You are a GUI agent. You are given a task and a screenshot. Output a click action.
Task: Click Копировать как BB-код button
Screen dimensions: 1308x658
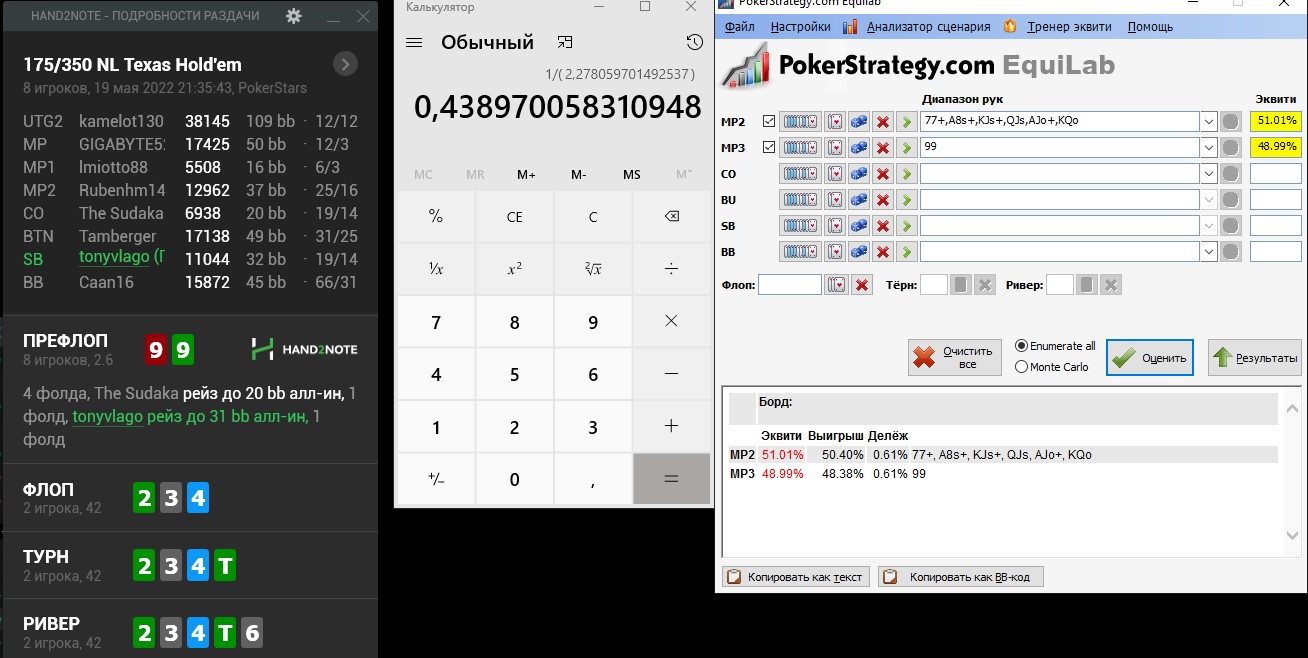tap(961, 577)
